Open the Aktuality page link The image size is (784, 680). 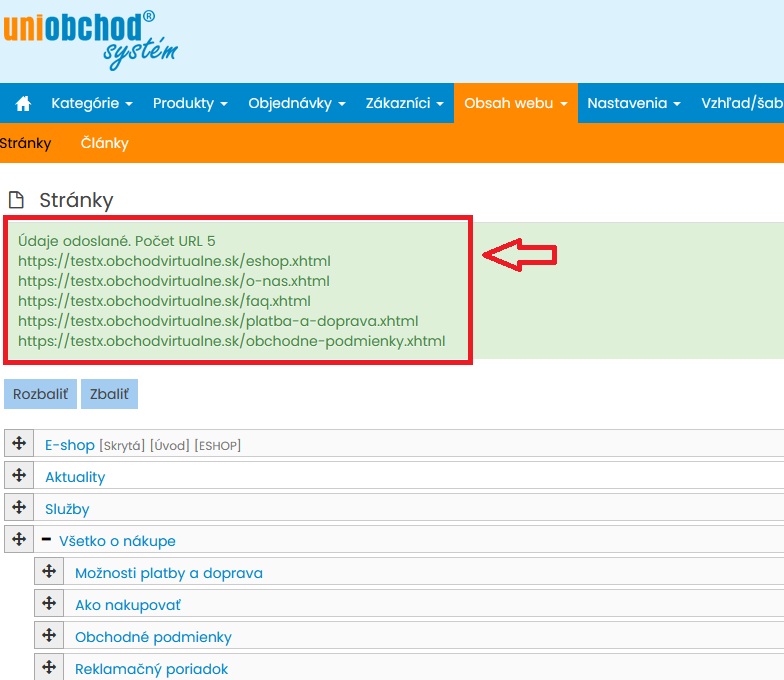[75, 477]
